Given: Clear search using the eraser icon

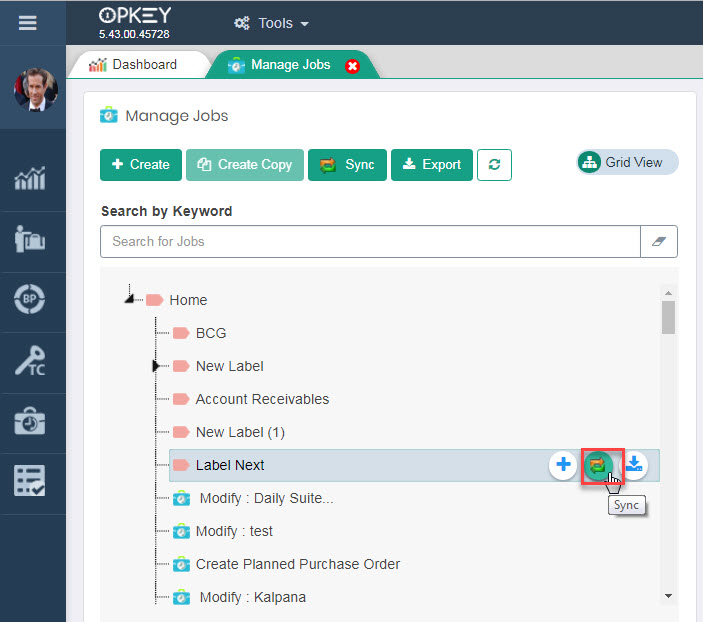Looking at the screenshot, I should pyautogui.click(x=658, y=241).
